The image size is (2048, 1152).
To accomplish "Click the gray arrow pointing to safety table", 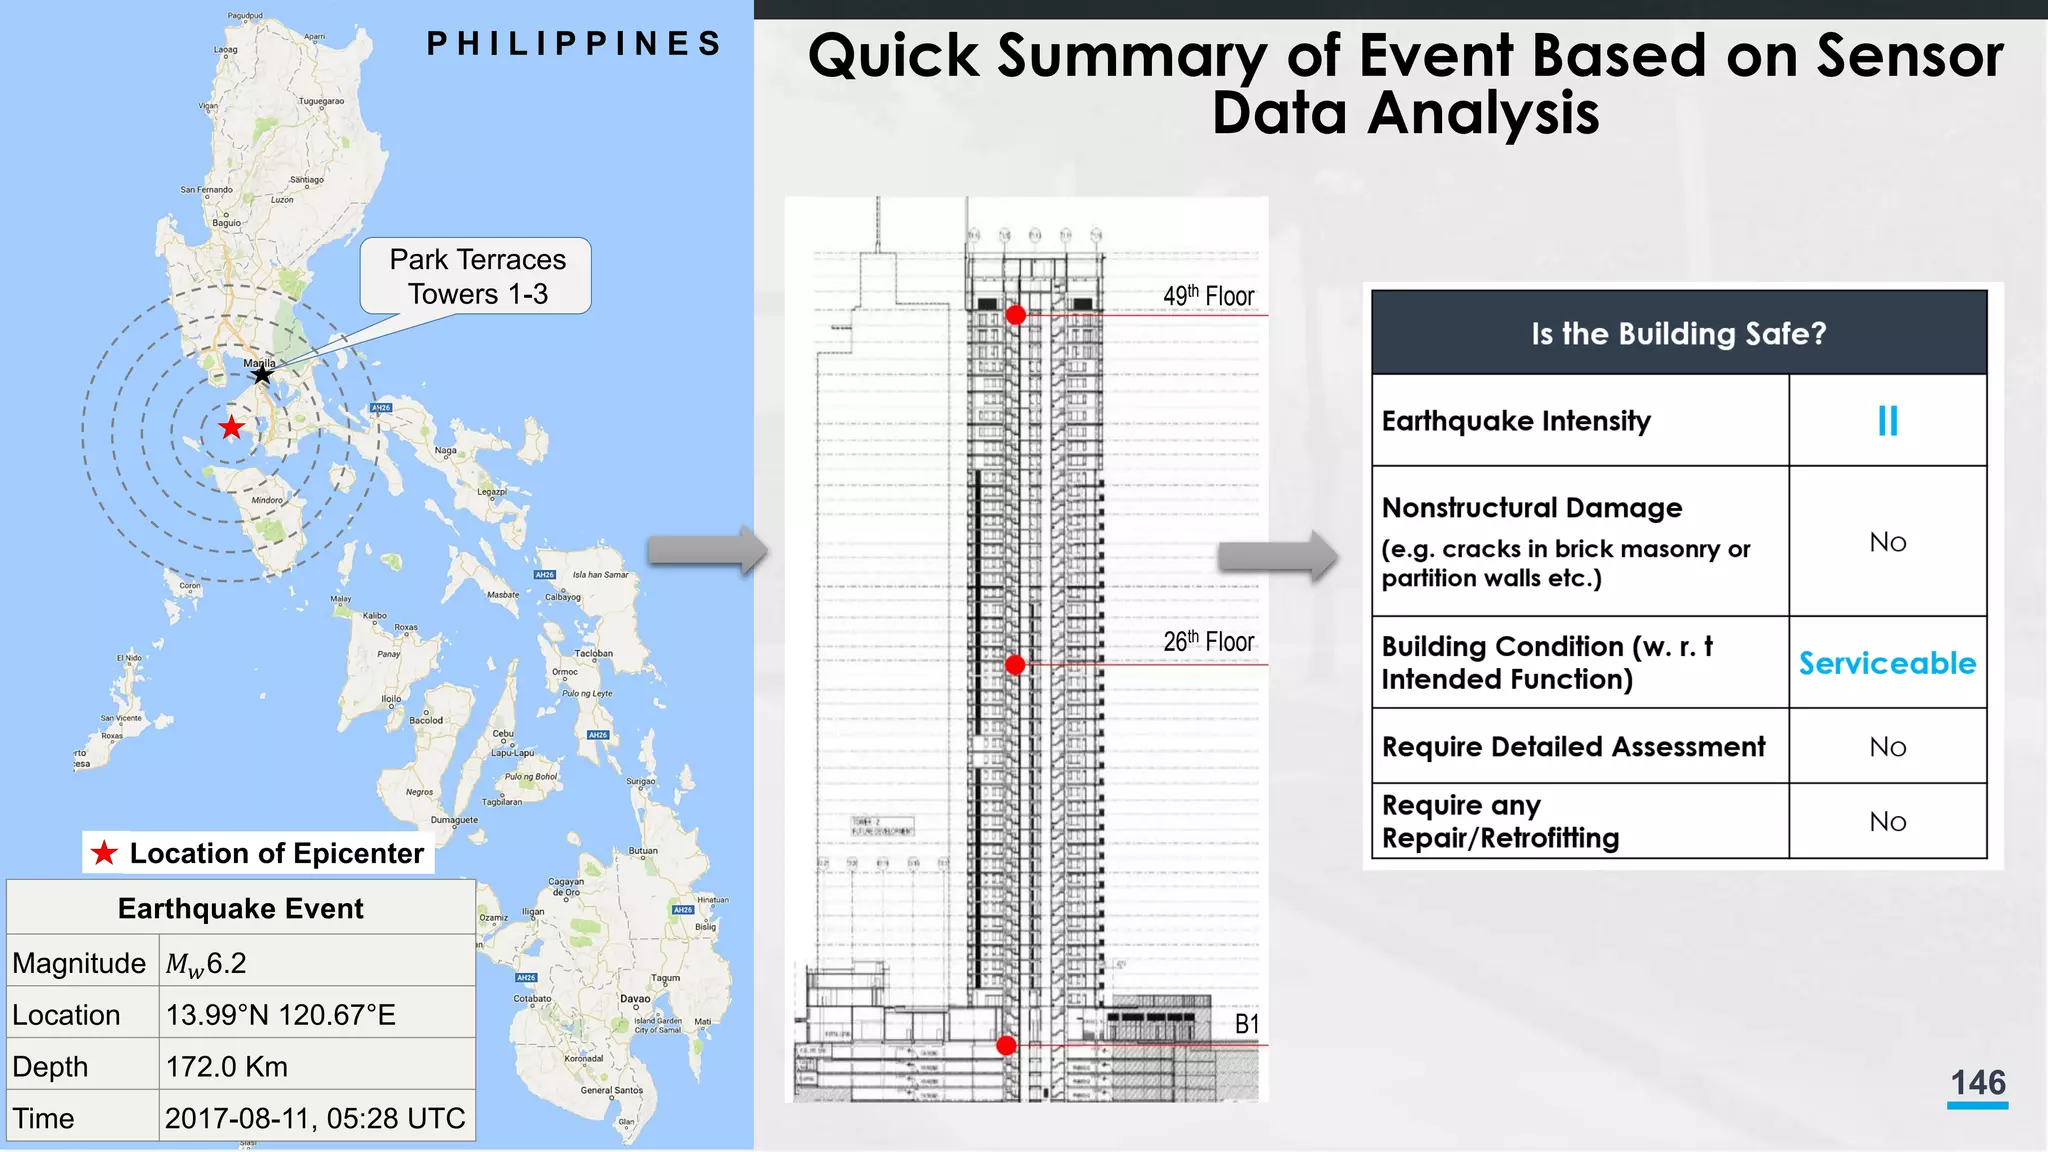I will click(x=1277, y=556).
